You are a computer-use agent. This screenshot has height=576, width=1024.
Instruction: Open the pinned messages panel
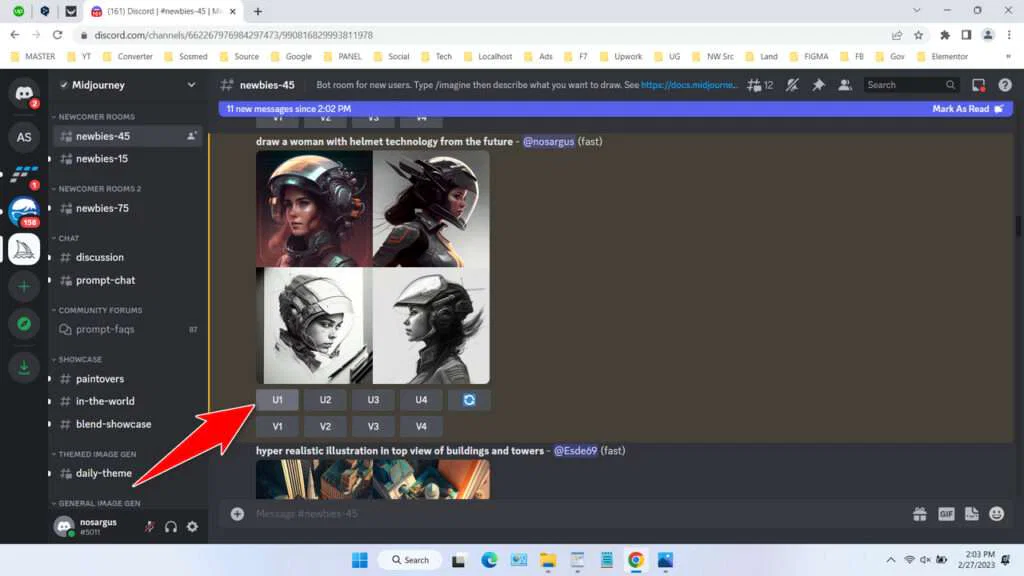coord(817,86)
